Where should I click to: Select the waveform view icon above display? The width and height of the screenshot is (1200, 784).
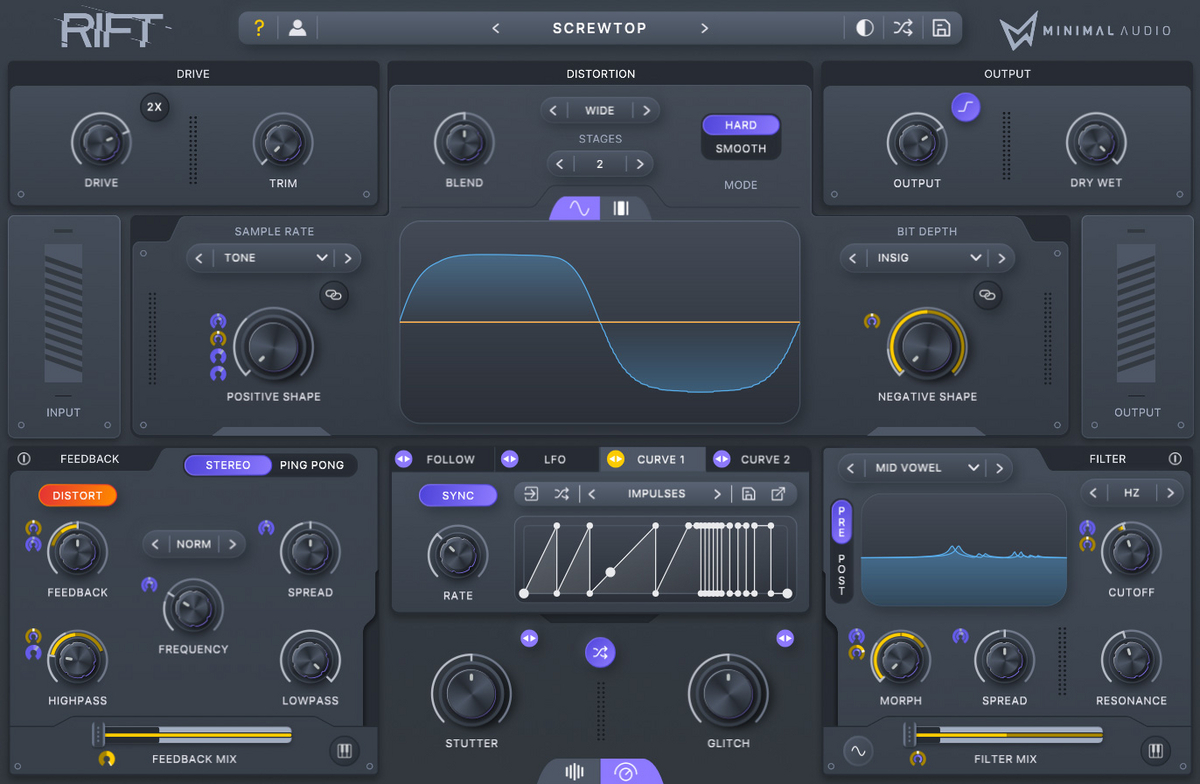(x=578, y=208)
